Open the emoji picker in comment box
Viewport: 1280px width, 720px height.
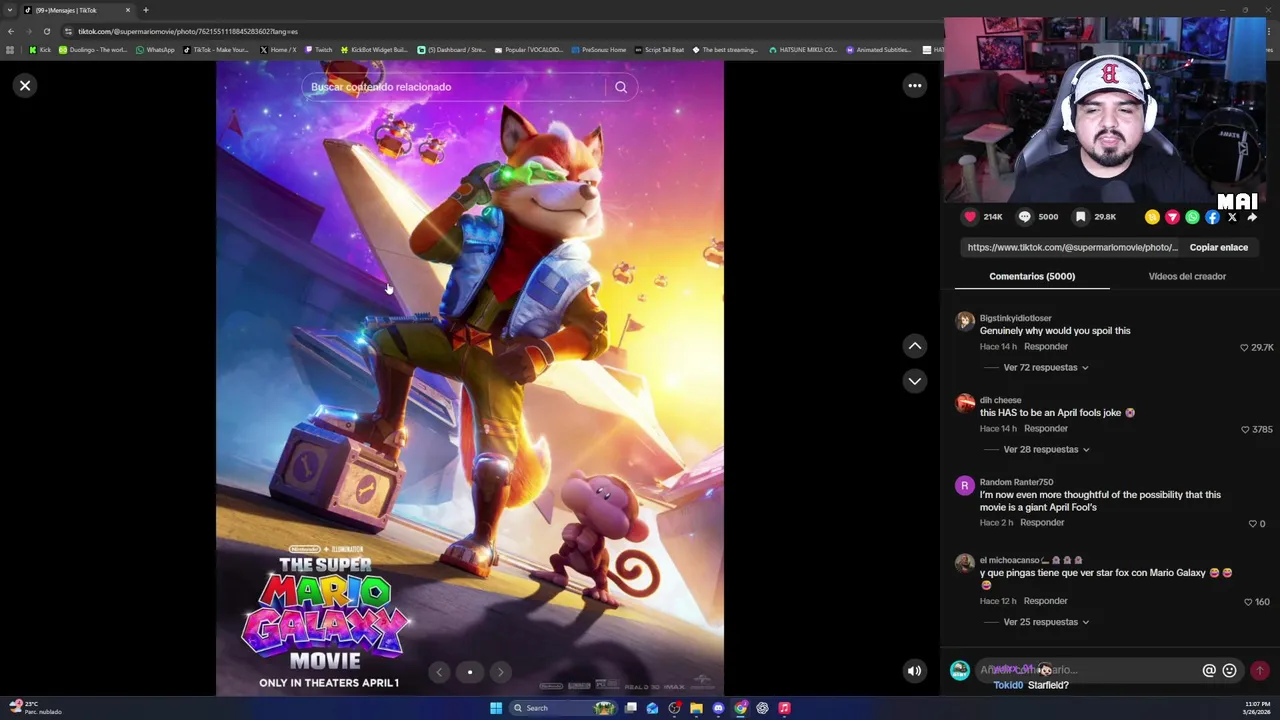[x=1229, y=671]
